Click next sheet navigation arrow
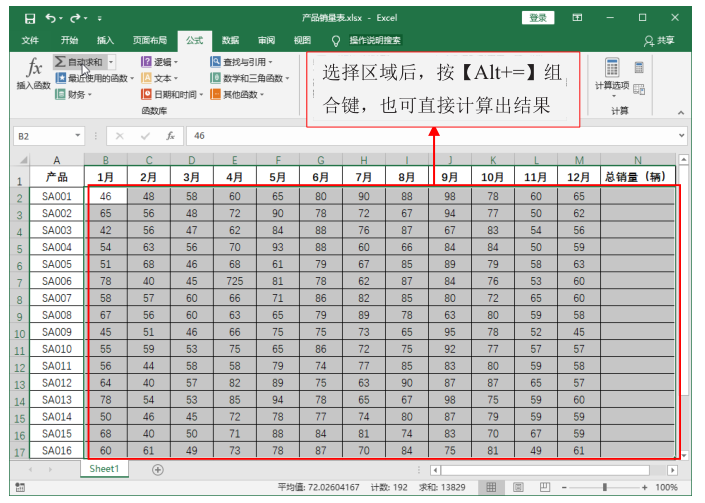 [x=50, y=470]
